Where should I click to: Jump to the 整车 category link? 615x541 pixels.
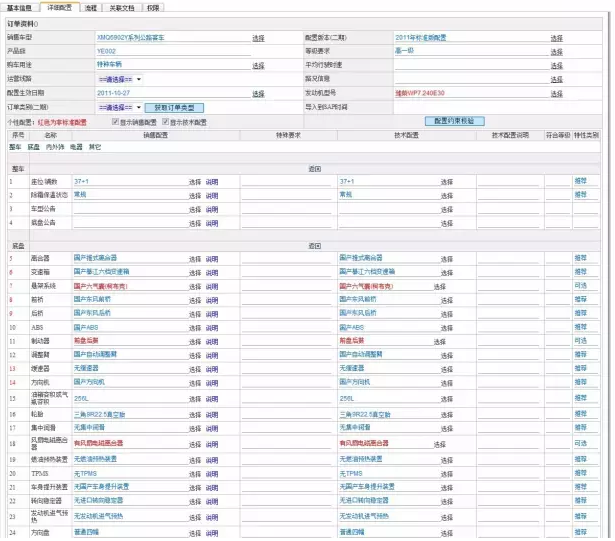tap(15, 147)
